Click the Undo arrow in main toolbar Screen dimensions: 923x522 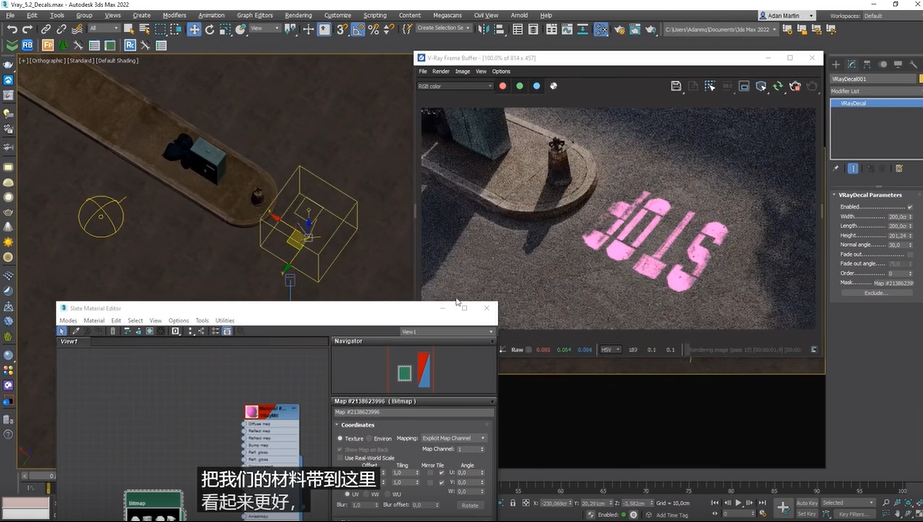click(x=12, y=29)
